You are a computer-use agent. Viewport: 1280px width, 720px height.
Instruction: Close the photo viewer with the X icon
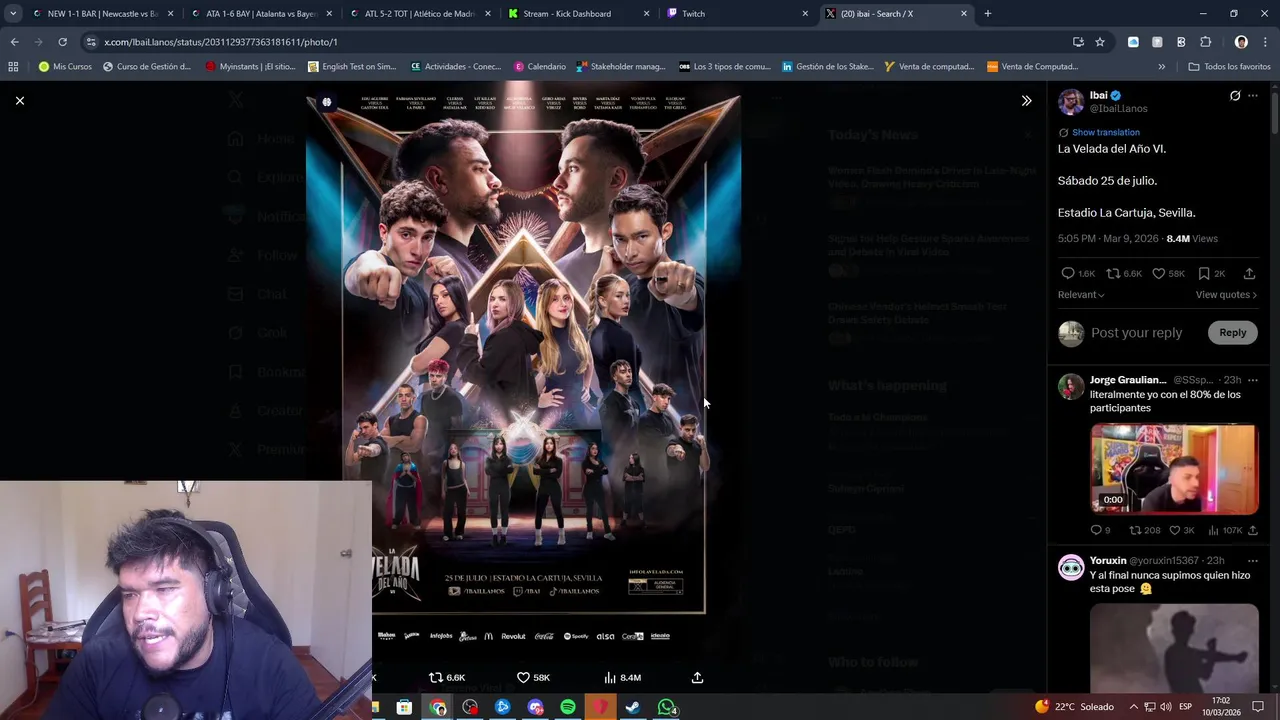19,100
